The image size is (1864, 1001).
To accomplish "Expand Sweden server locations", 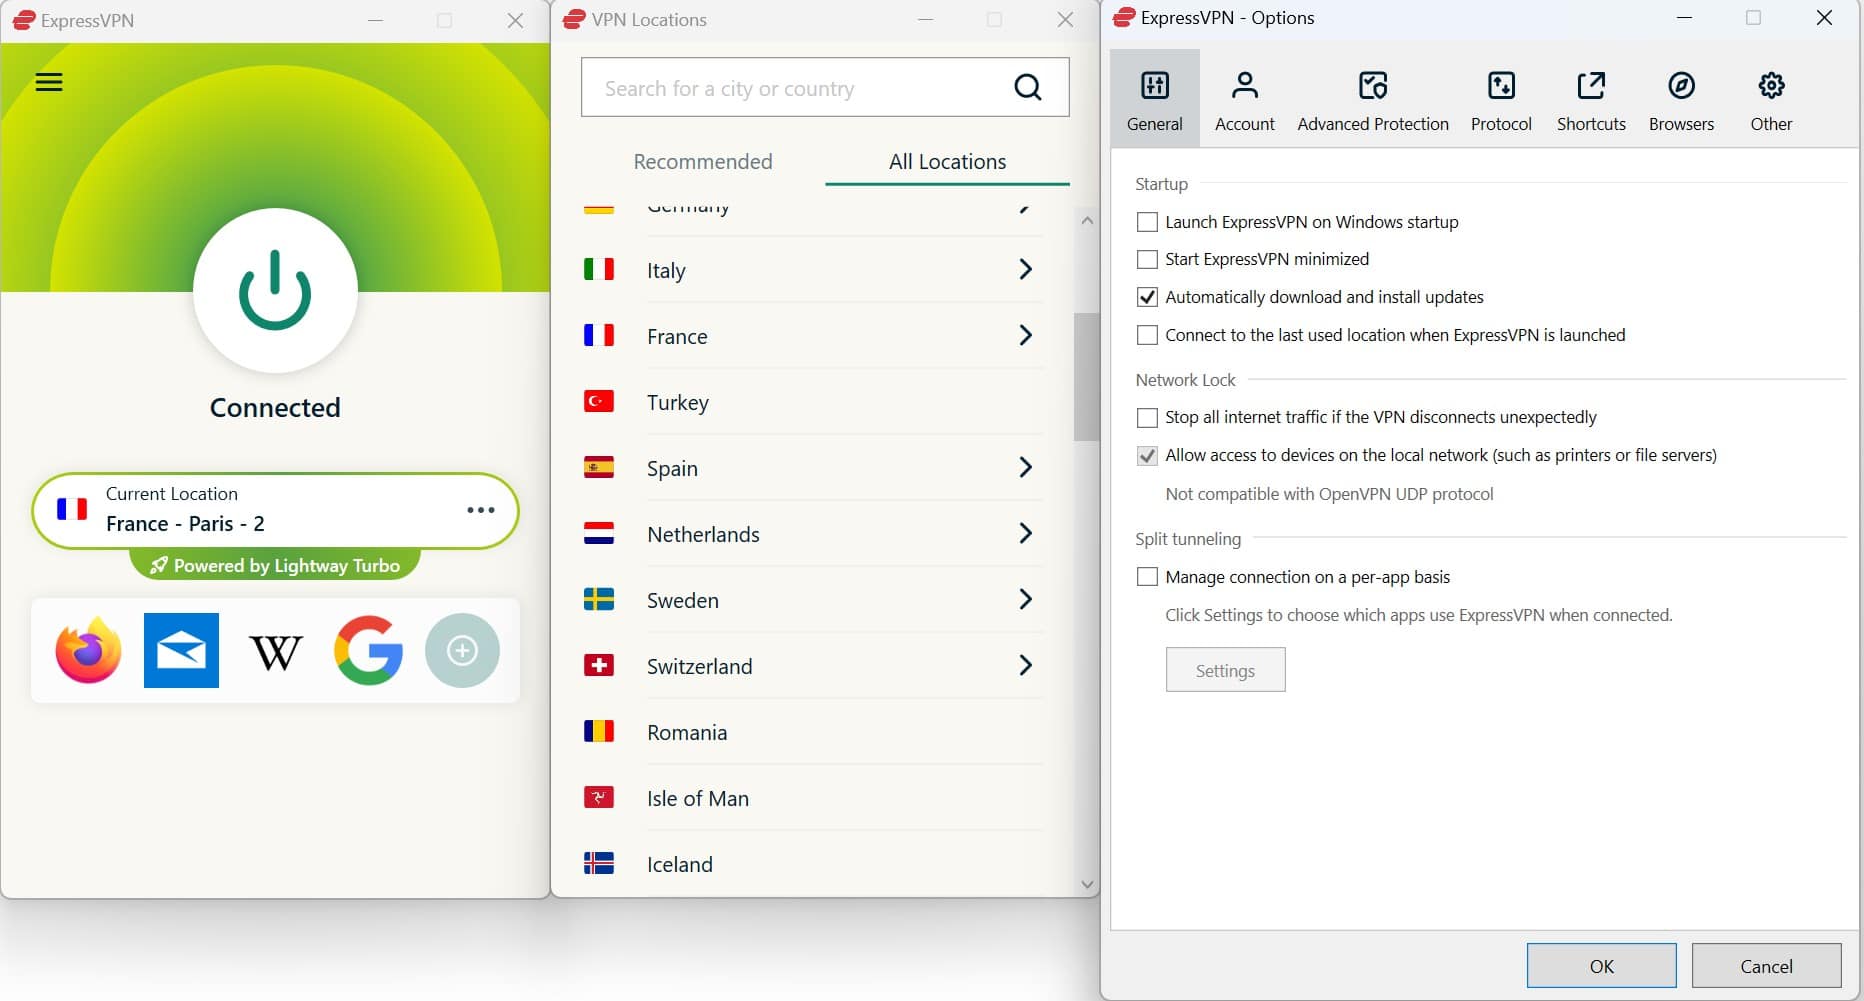I will point(1025,599).
